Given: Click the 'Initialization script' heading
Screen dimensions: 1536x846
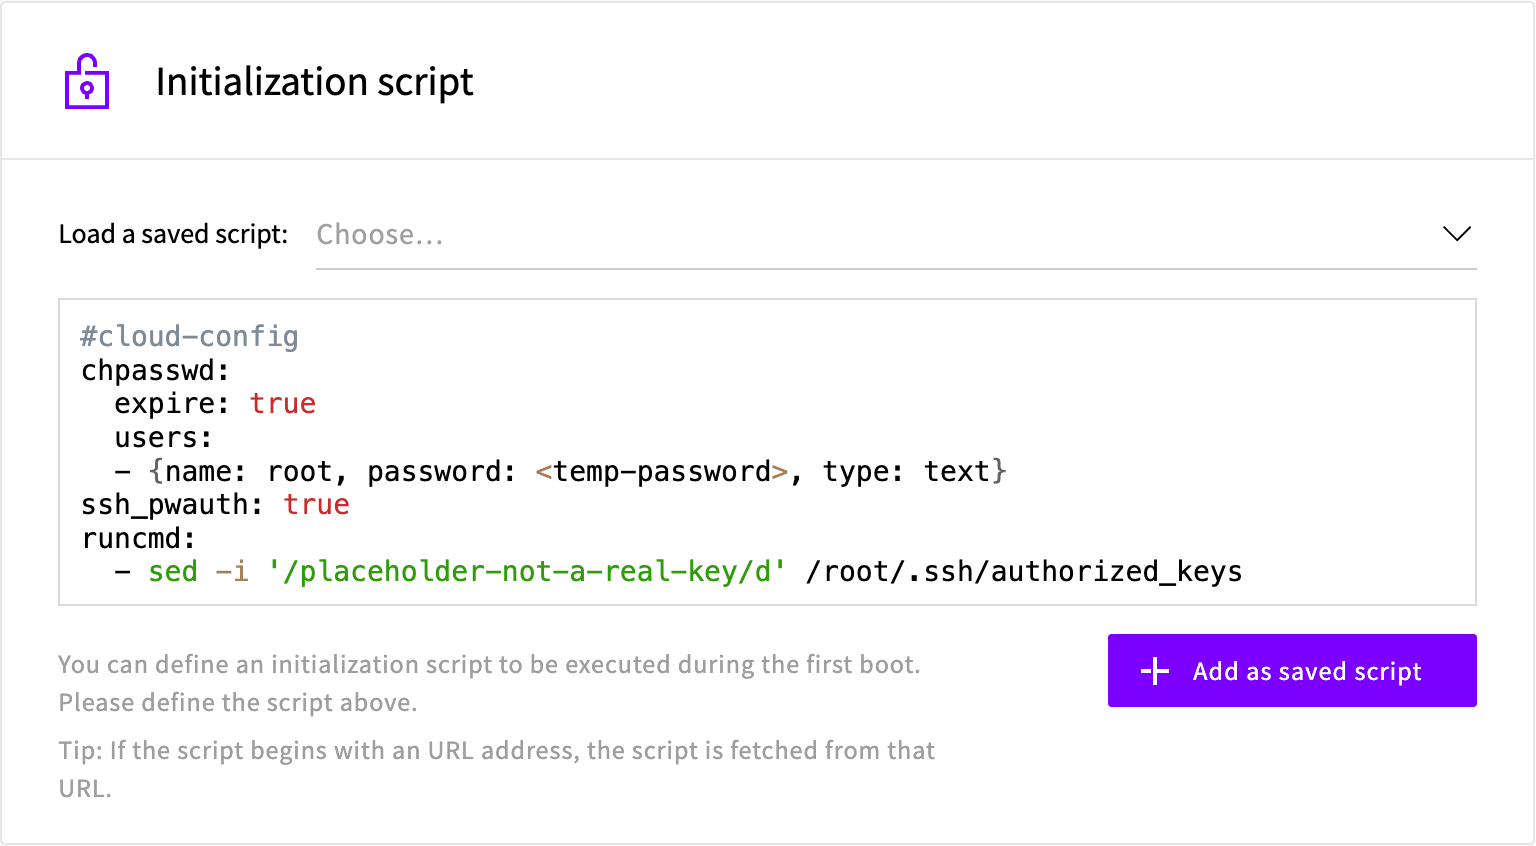Looking at the screenshot, I should click(315, 82).
